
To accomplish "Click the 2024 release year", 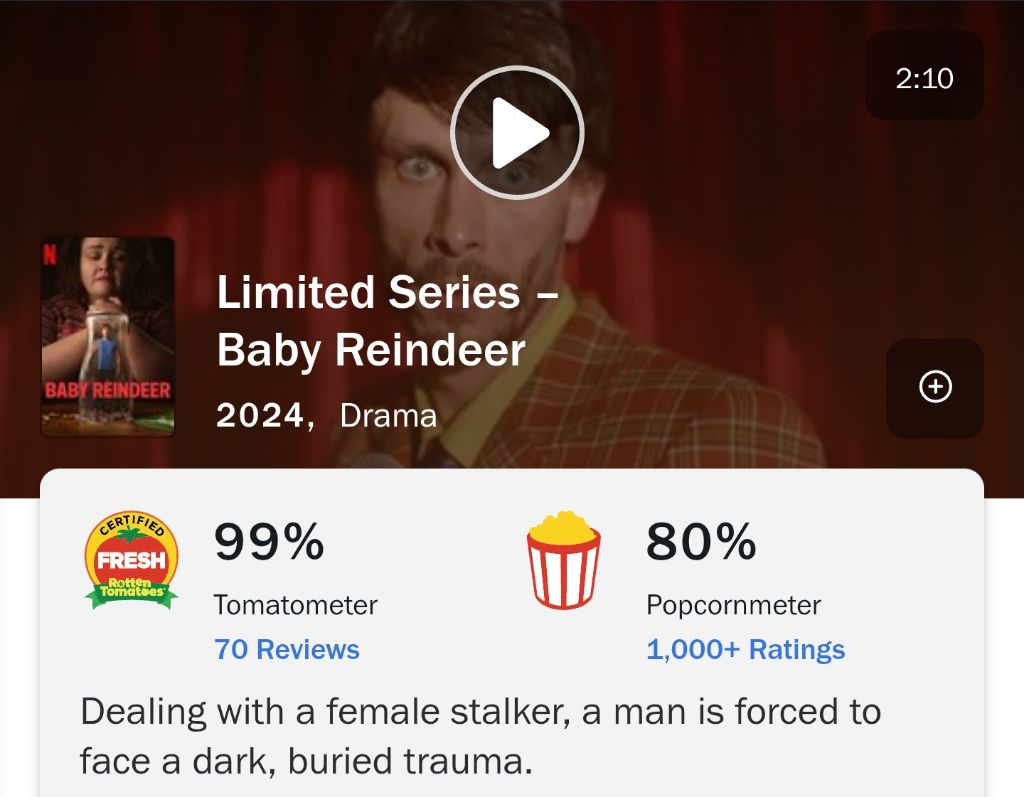I will click(x=260, y=415).
